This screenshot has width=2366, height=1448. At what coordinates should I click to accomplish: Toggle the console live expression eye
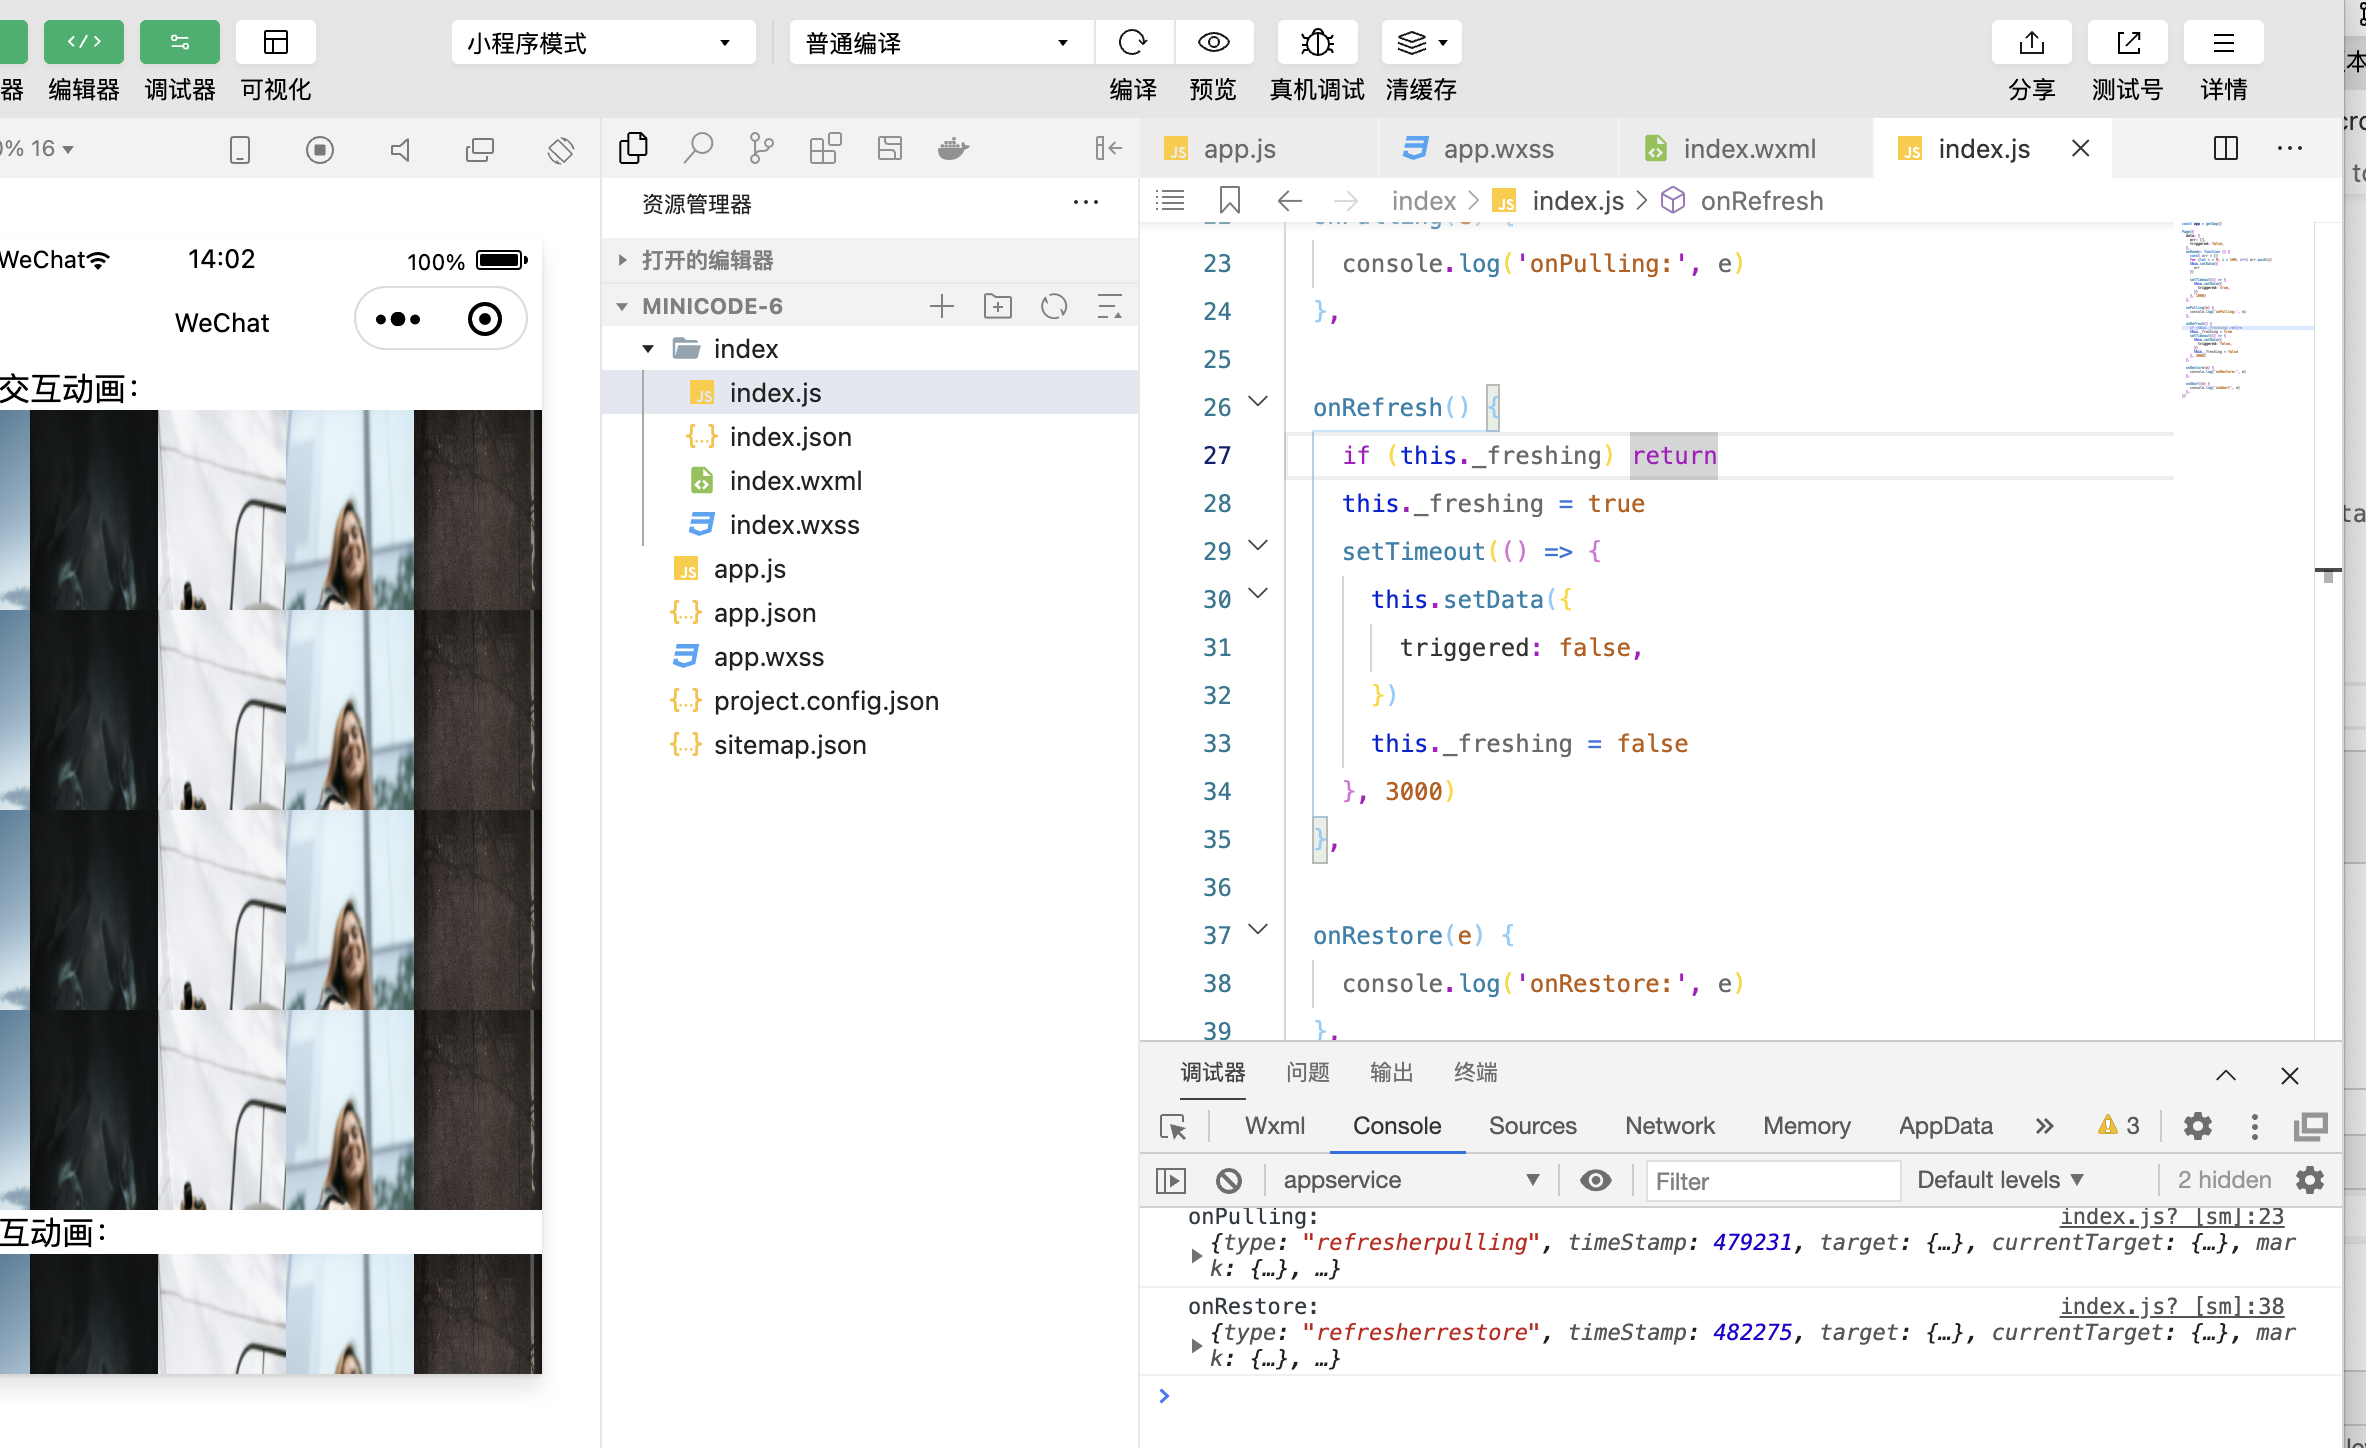coord(1595,1181)
